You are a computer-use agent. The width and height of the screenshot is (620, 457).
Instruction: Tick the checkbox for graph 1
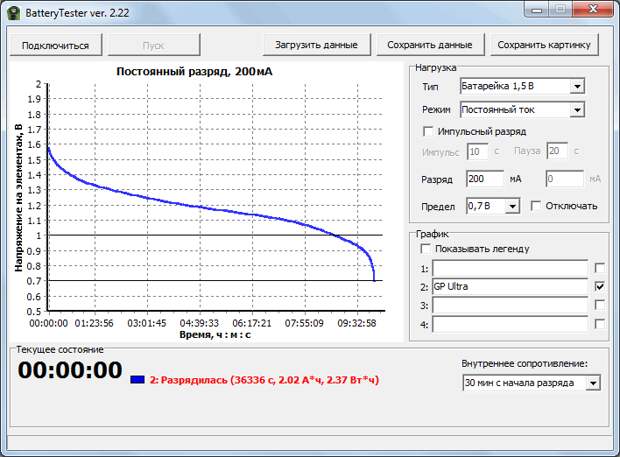(x=599, y=268)
